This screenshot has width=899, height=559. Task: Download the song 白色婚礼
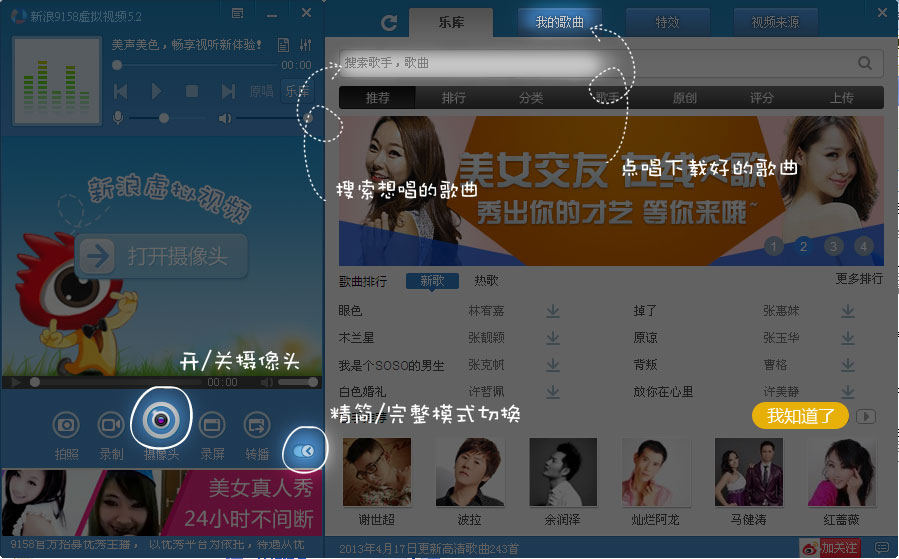point(553,392)
